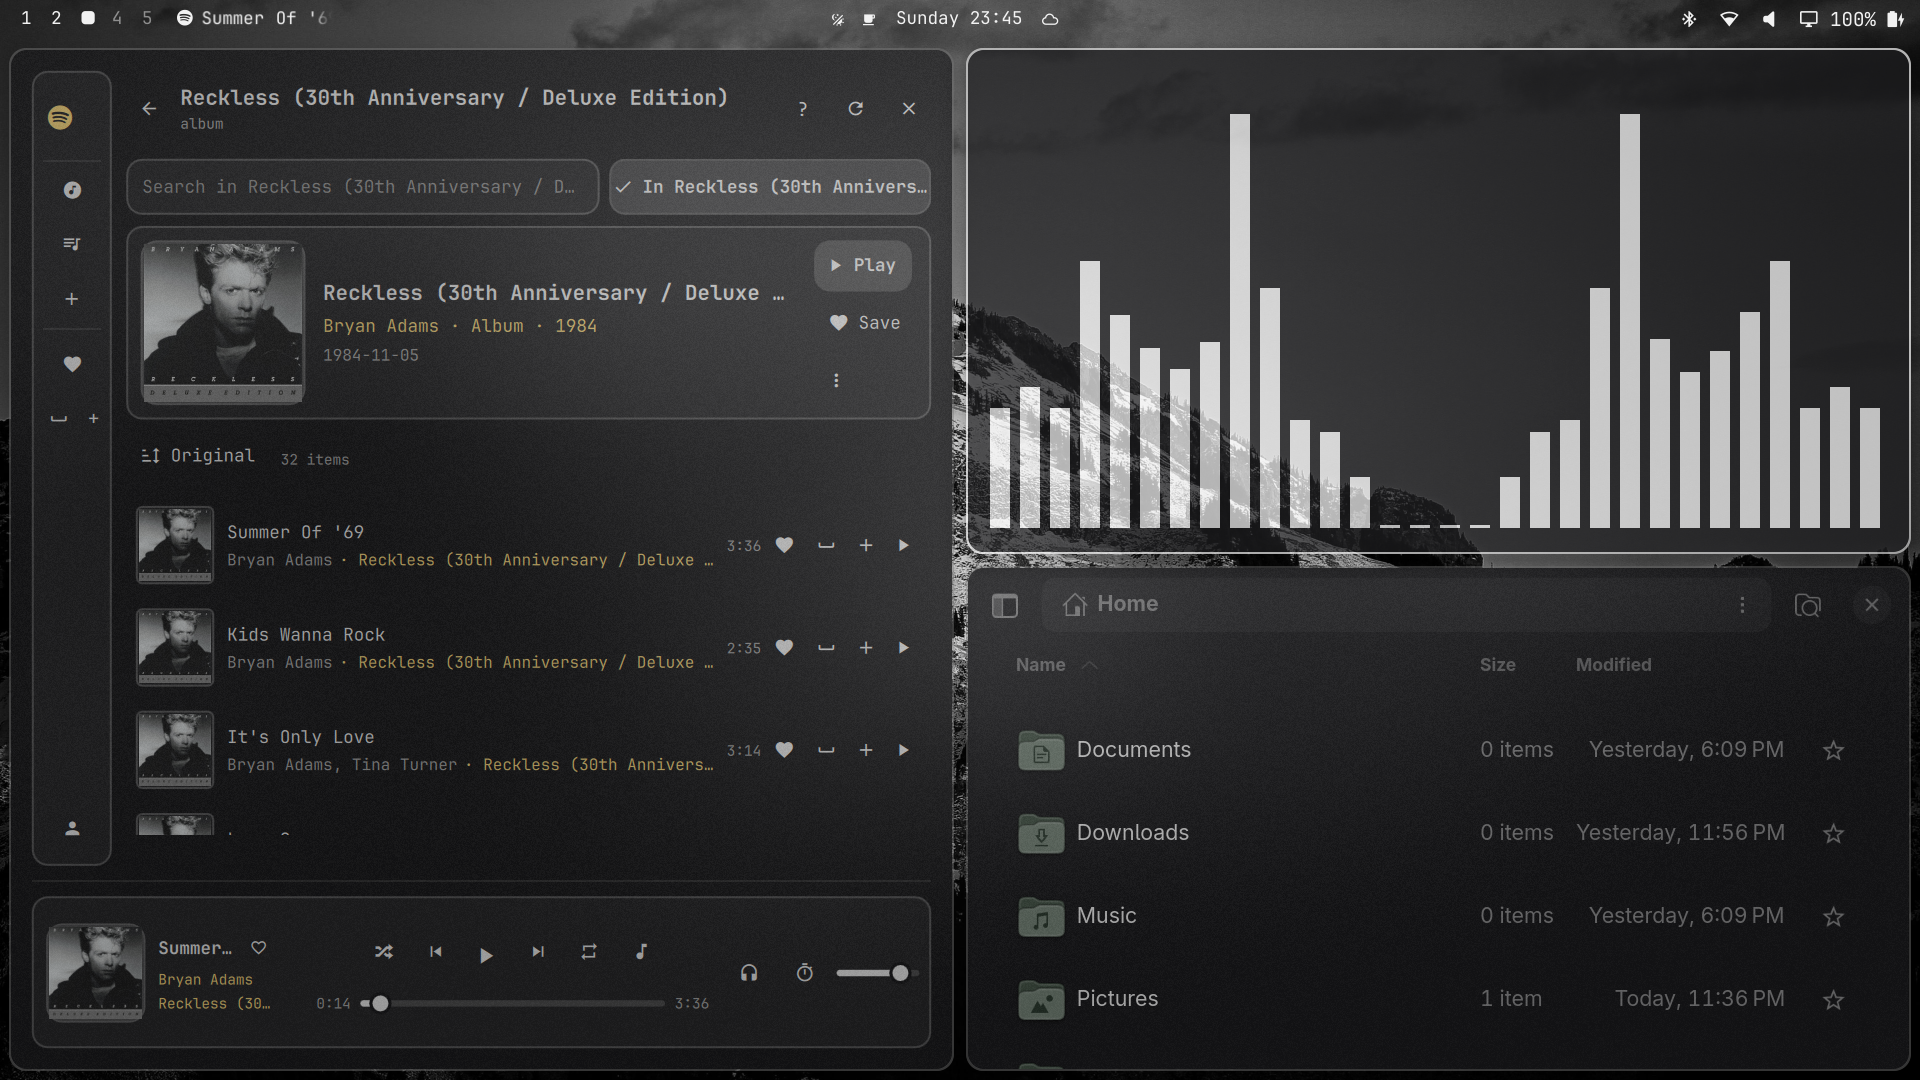
Task: Open album three-dot more options menu
Action: [836, 381]
